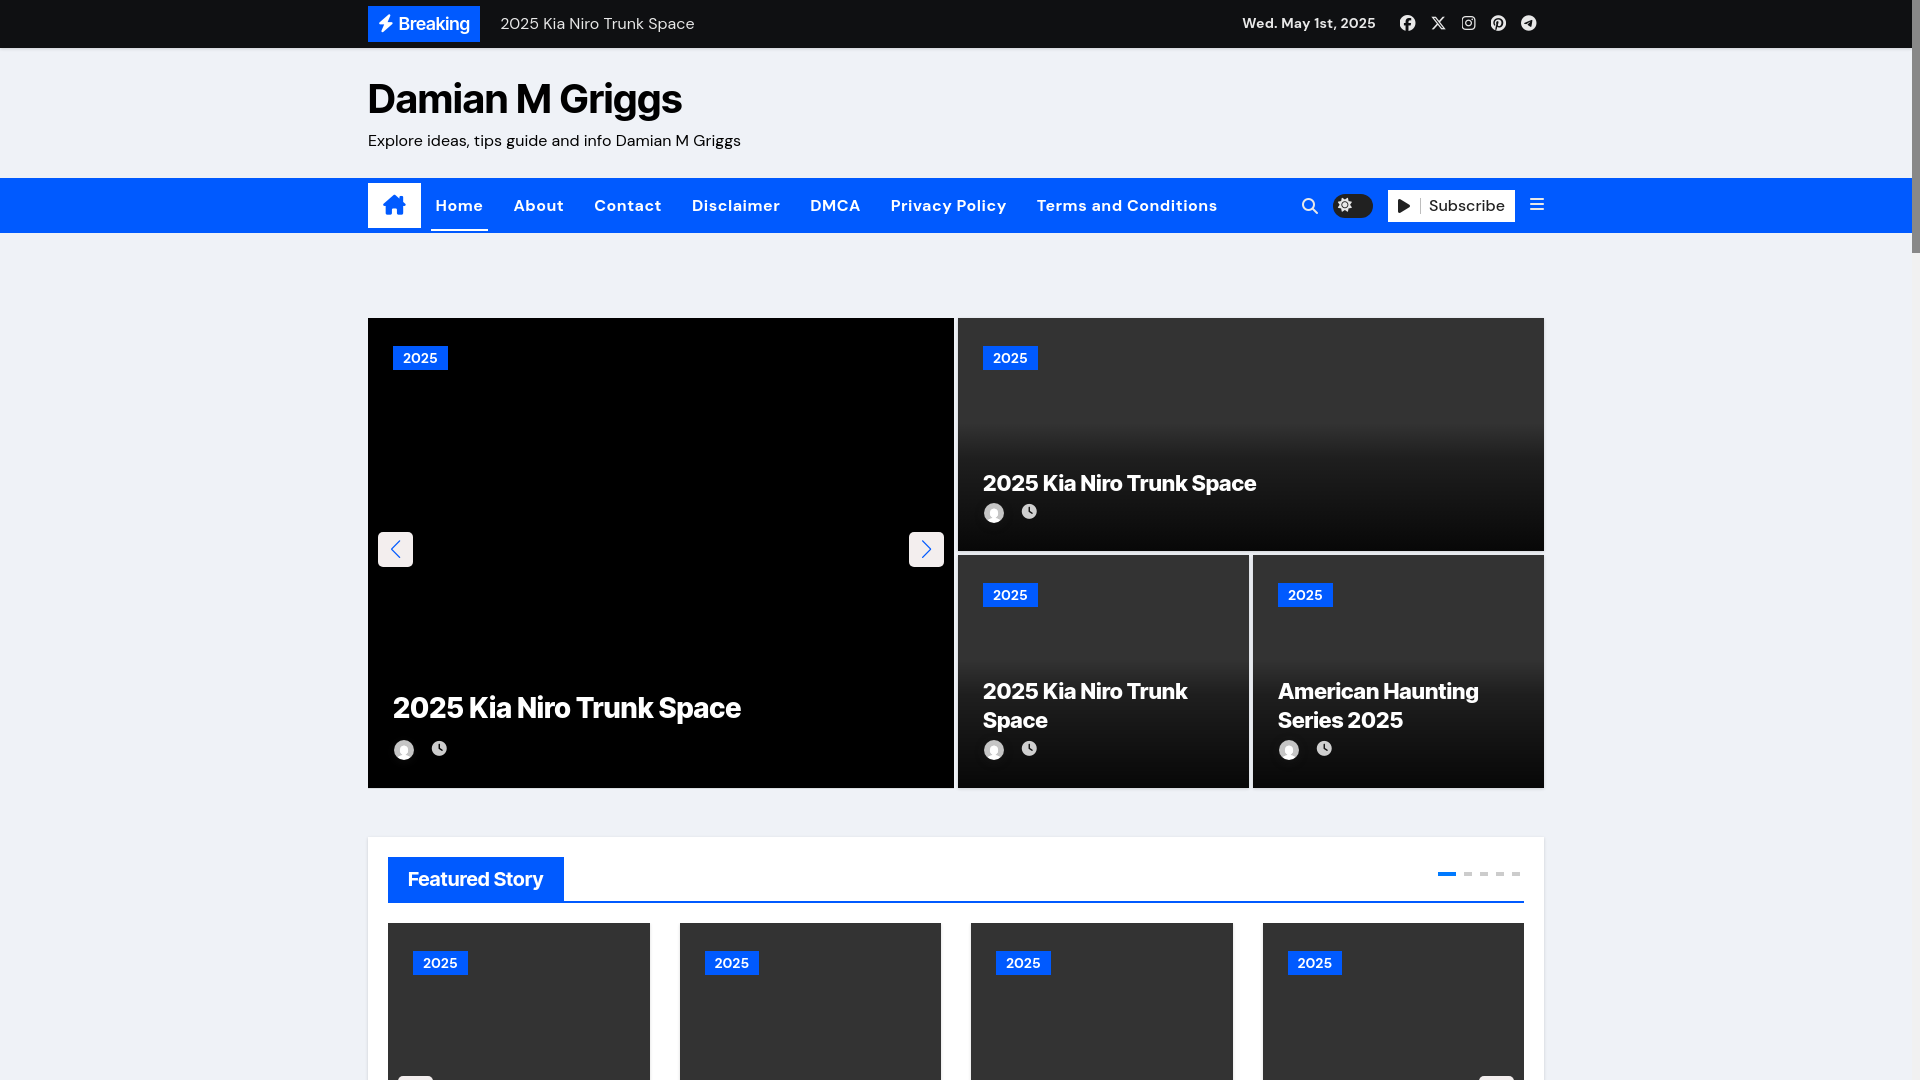Click author avatar on bottom-middle Kia Niro card

coord(994,750)
